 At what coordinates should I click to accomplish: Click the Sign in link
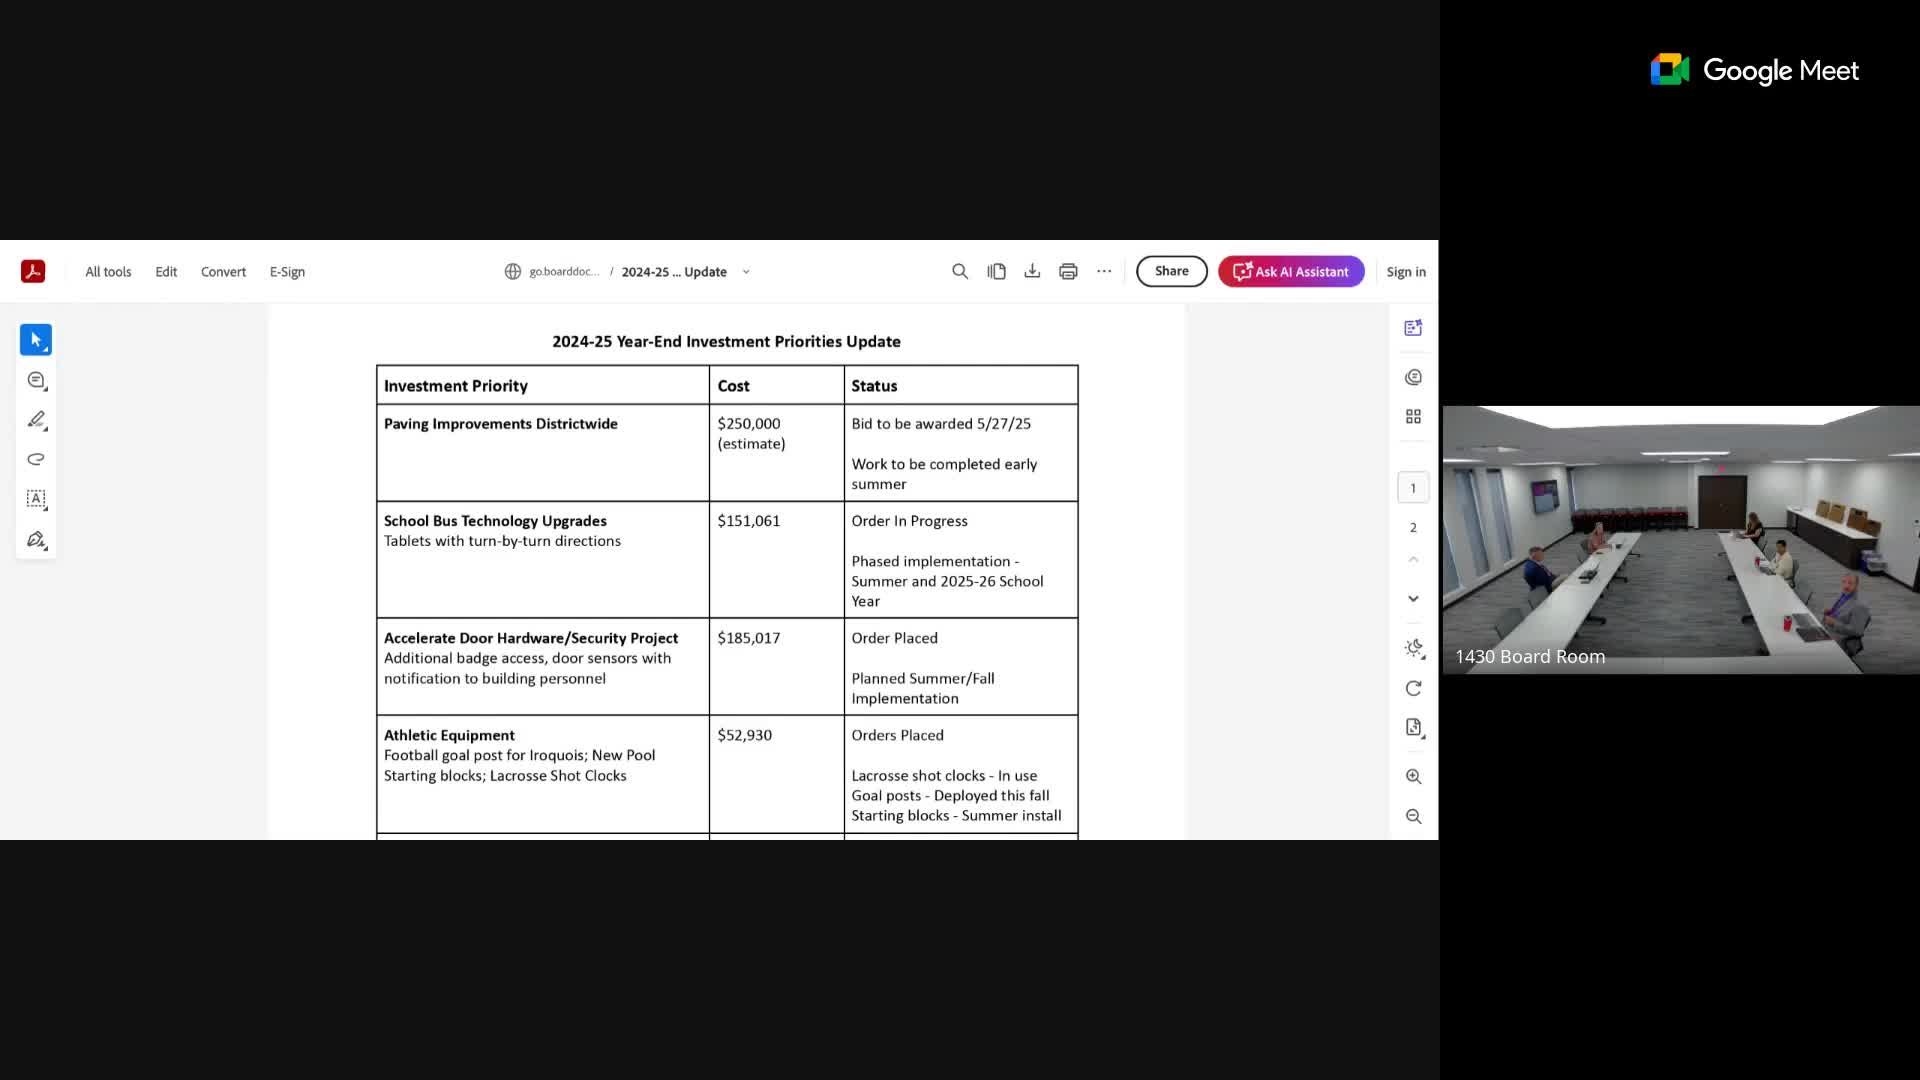(x=1406, y=271)
